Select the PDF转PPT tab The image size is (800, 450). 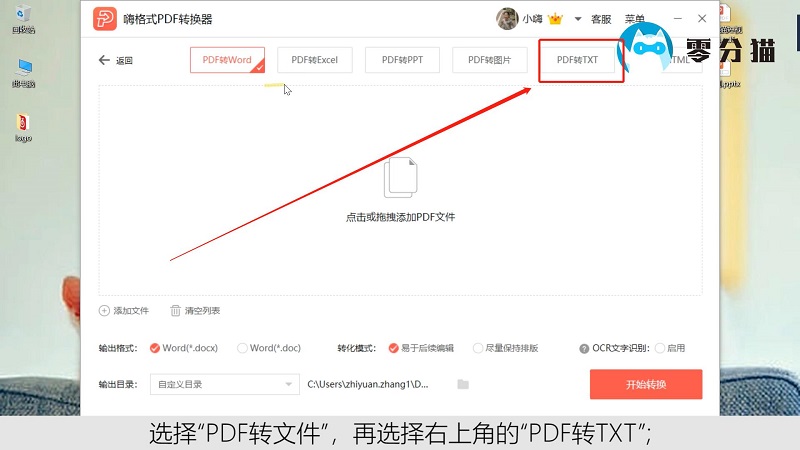402,60
